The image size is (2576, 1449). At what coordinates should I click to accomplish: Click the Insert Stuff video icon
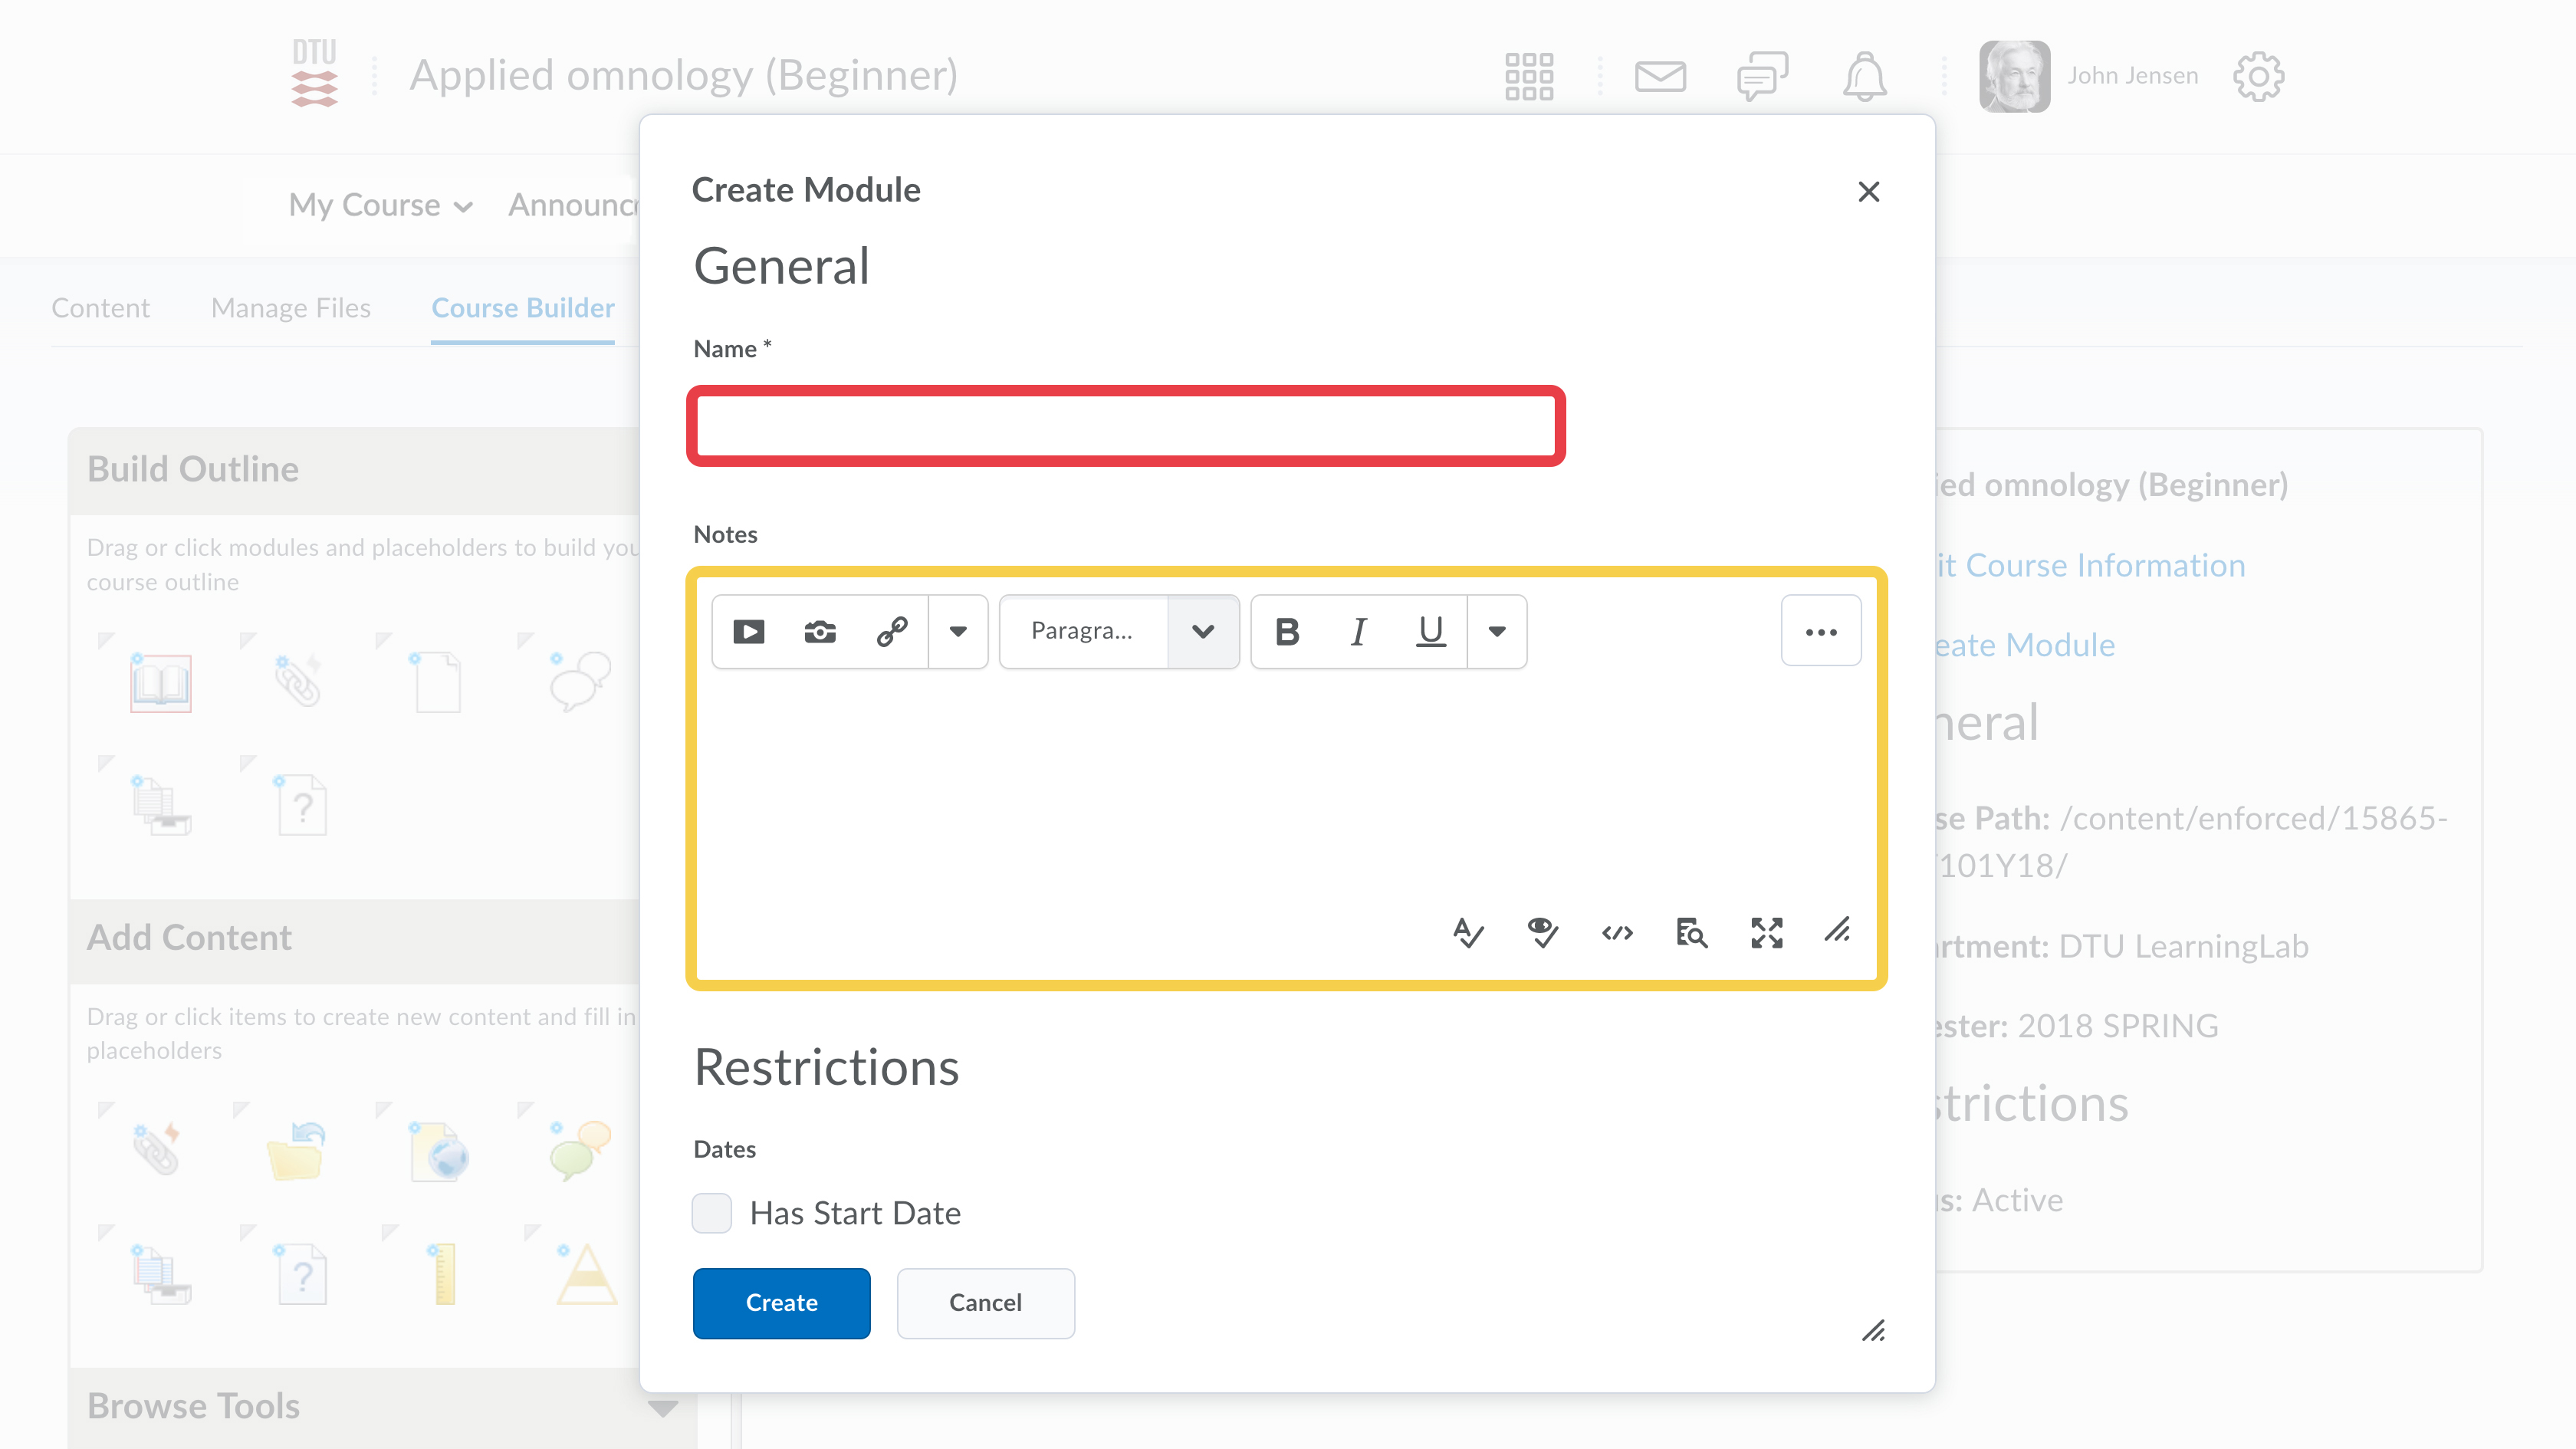(x=748, y=631)
